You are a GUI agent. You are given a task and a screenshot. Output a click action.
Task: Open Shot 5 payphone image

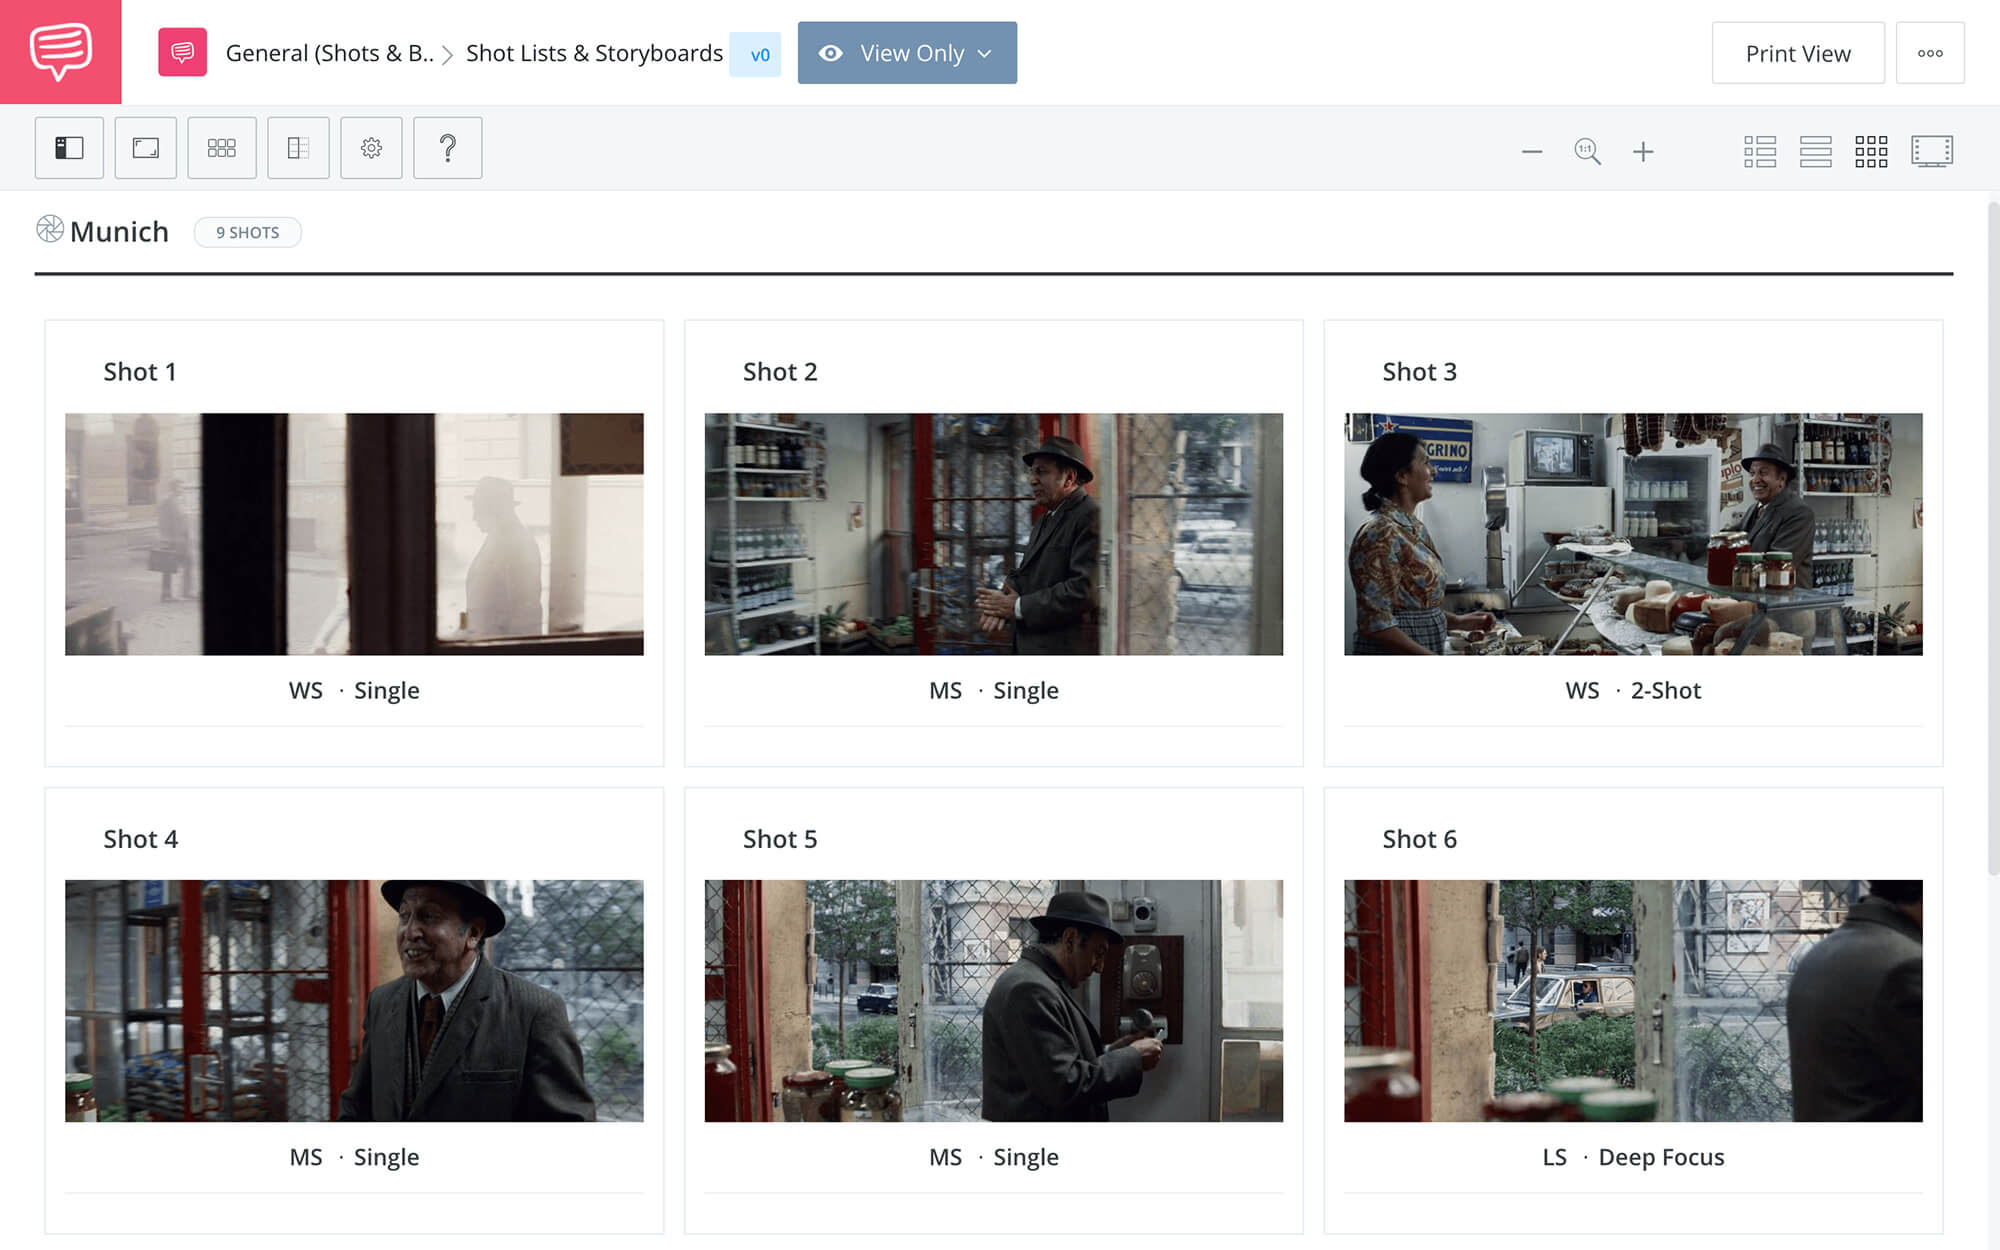[994, 1001]
